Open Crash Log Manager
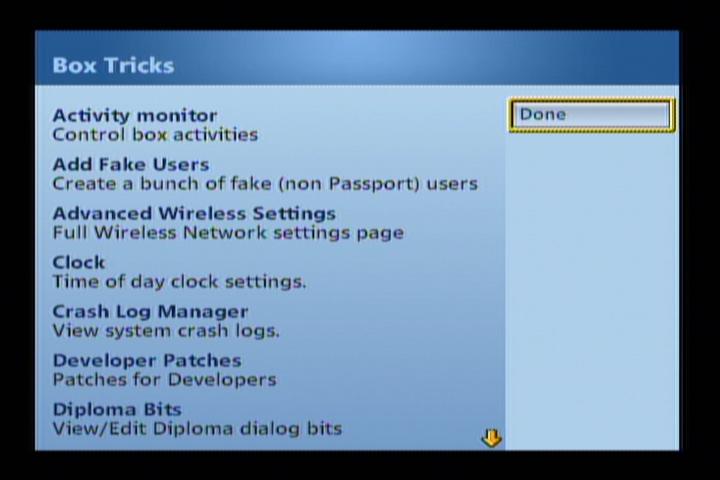Image resolution: width=720 pixels, height=480 pixels. 150,311
